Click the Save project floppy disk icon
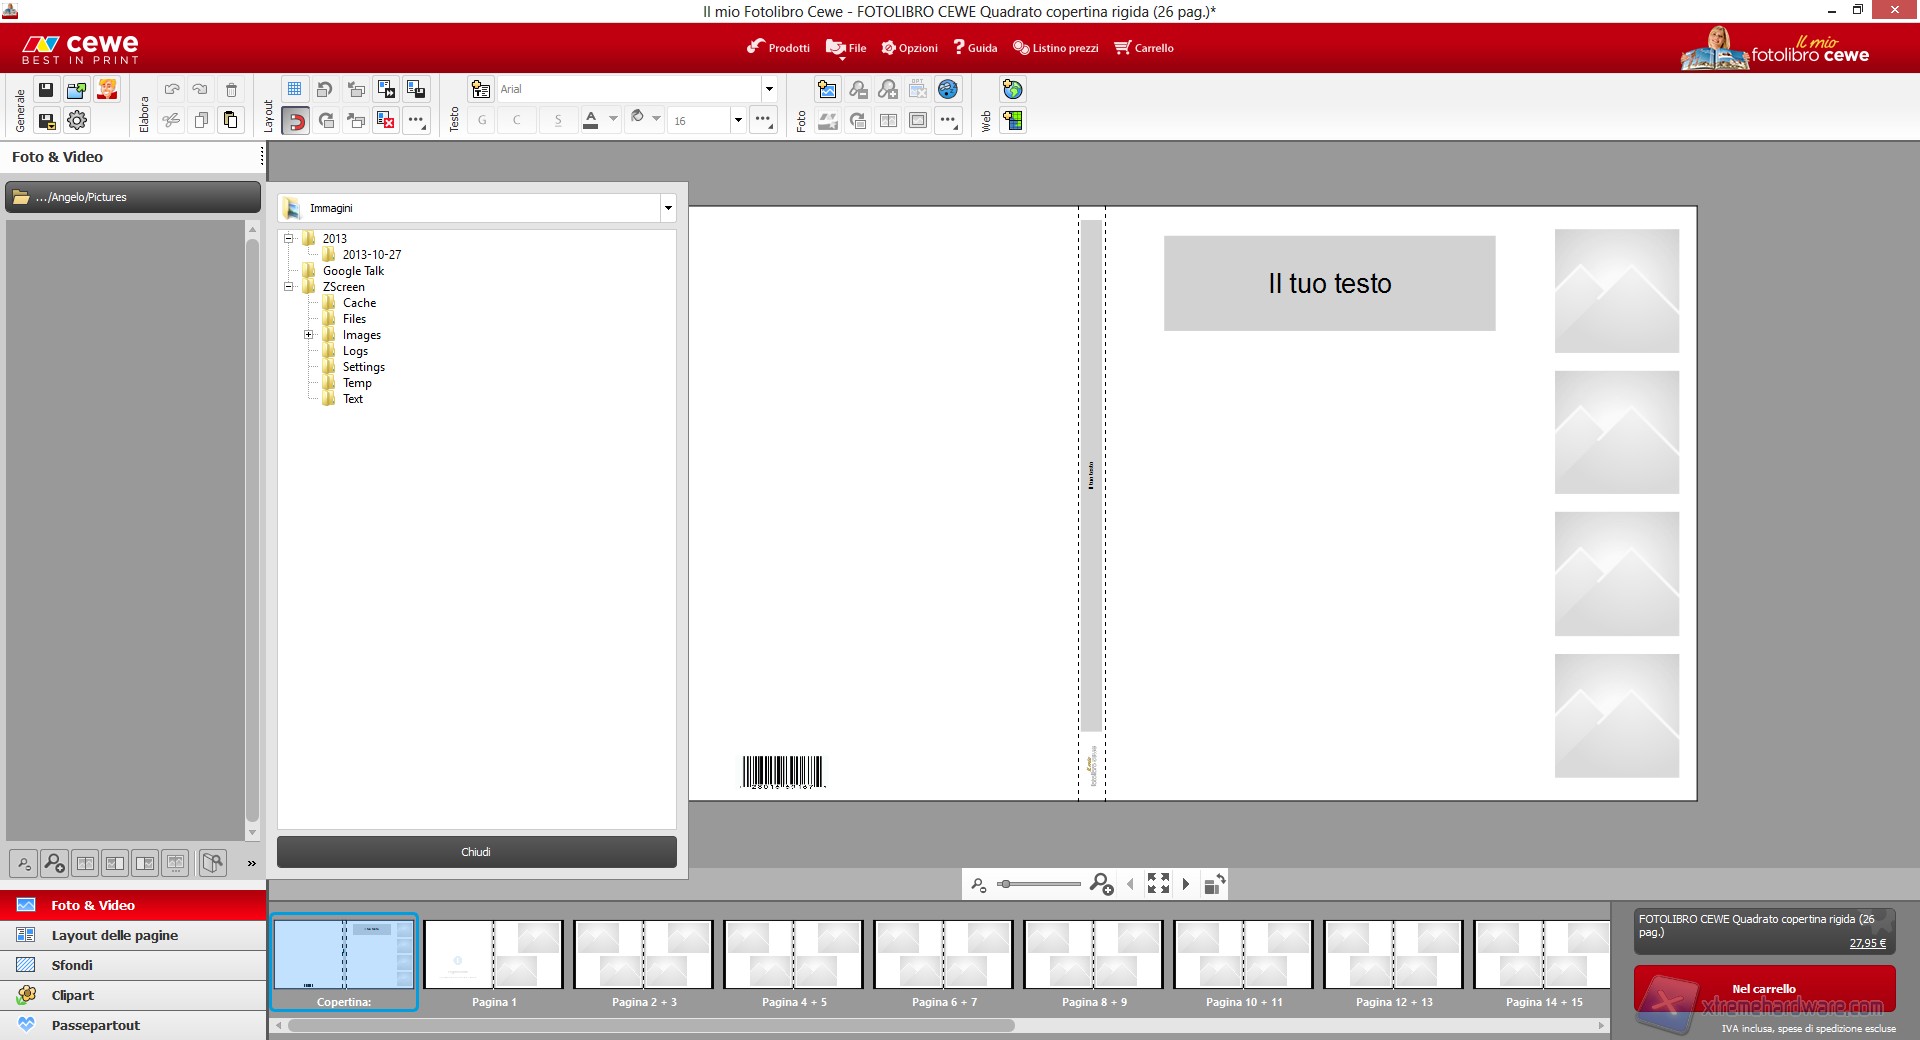The width and height of the screenshot is (1920, 1040). pos(46,90)
